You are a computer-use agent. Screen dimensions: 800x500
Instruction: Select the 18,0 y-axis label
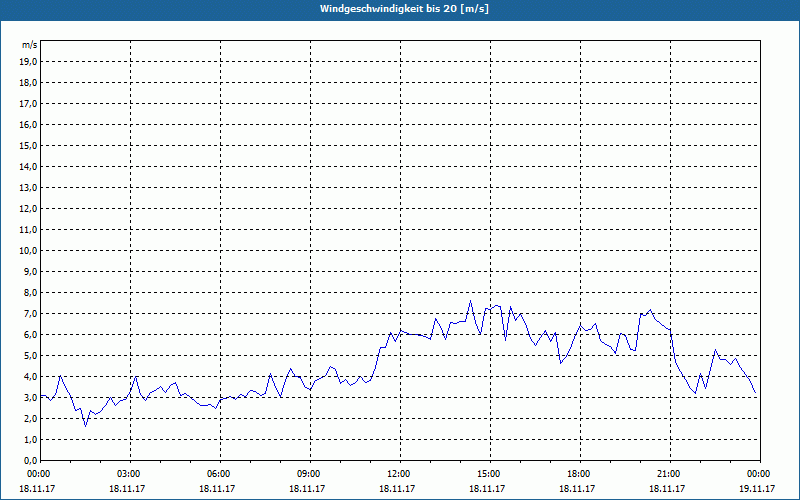[x=29, y=83]
